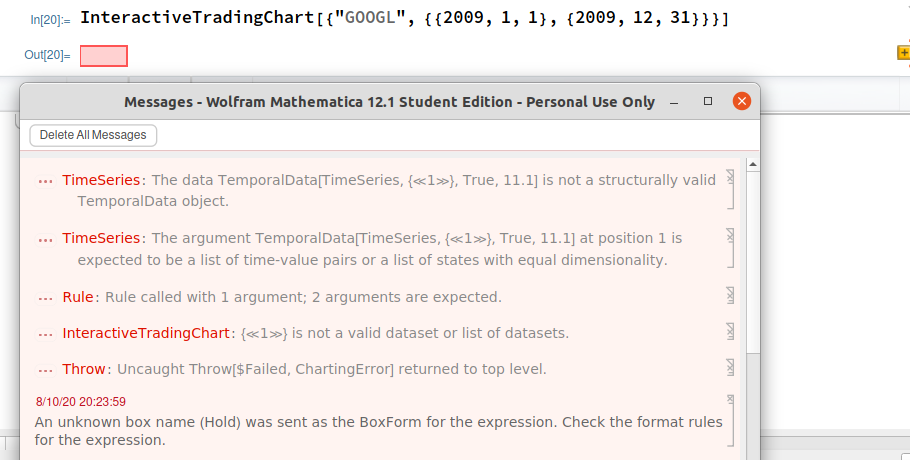Click the scrollbar up arrow in Messages window
This screenshot has height=460, width=910.
753,165
